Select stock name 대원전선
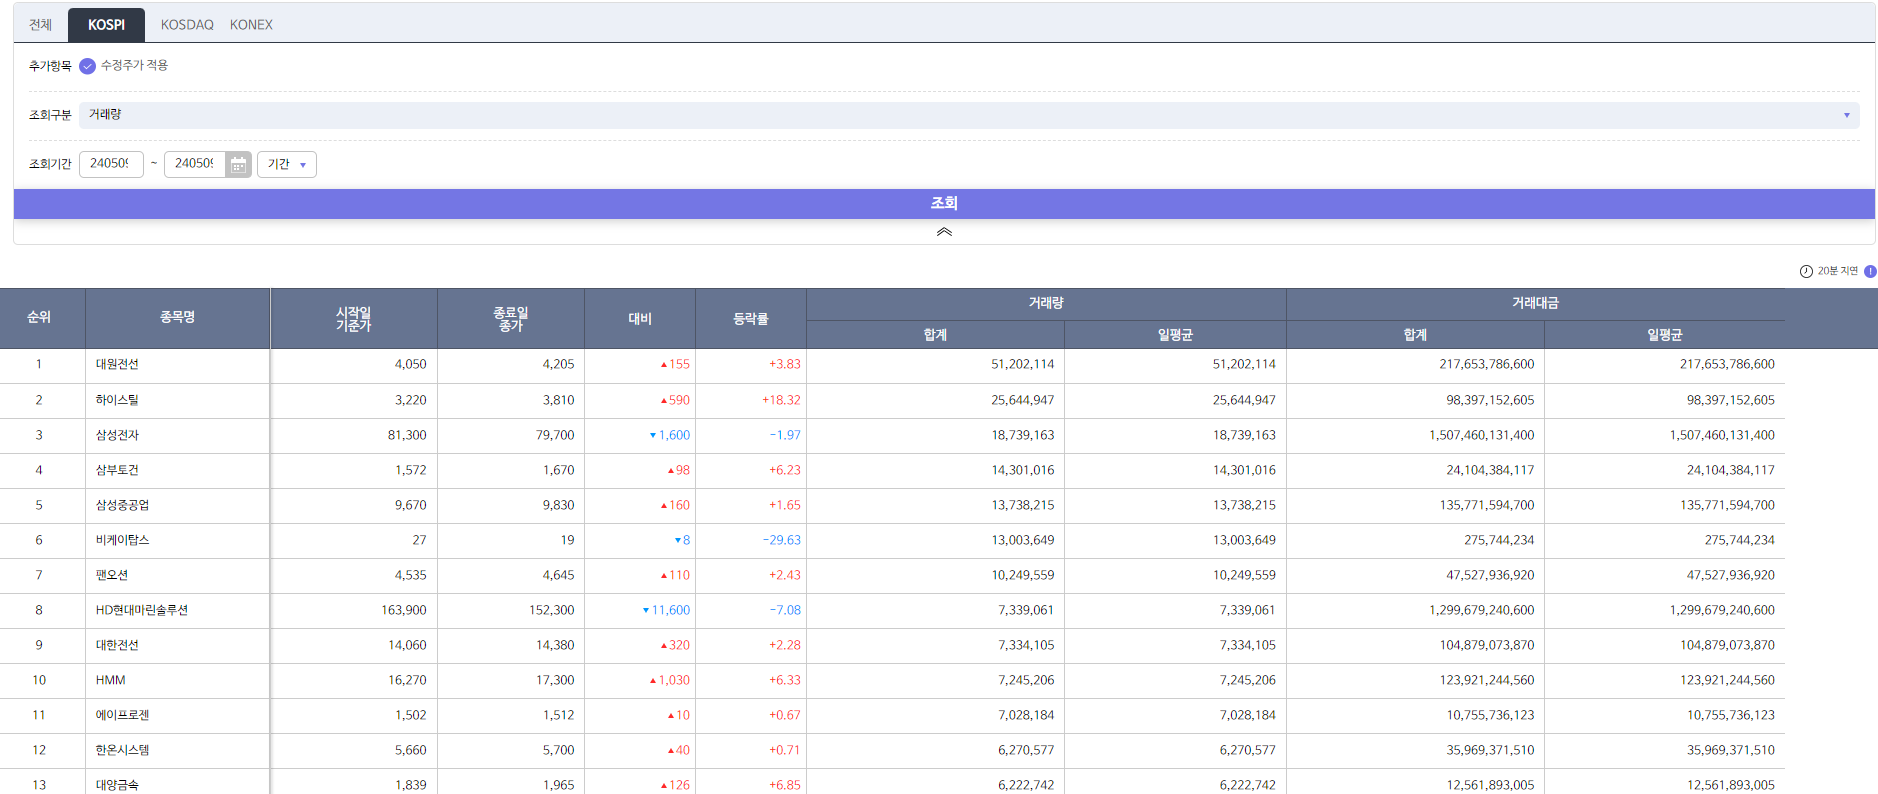The height and width of the screenshot is (794, 1878). point(117,365)
